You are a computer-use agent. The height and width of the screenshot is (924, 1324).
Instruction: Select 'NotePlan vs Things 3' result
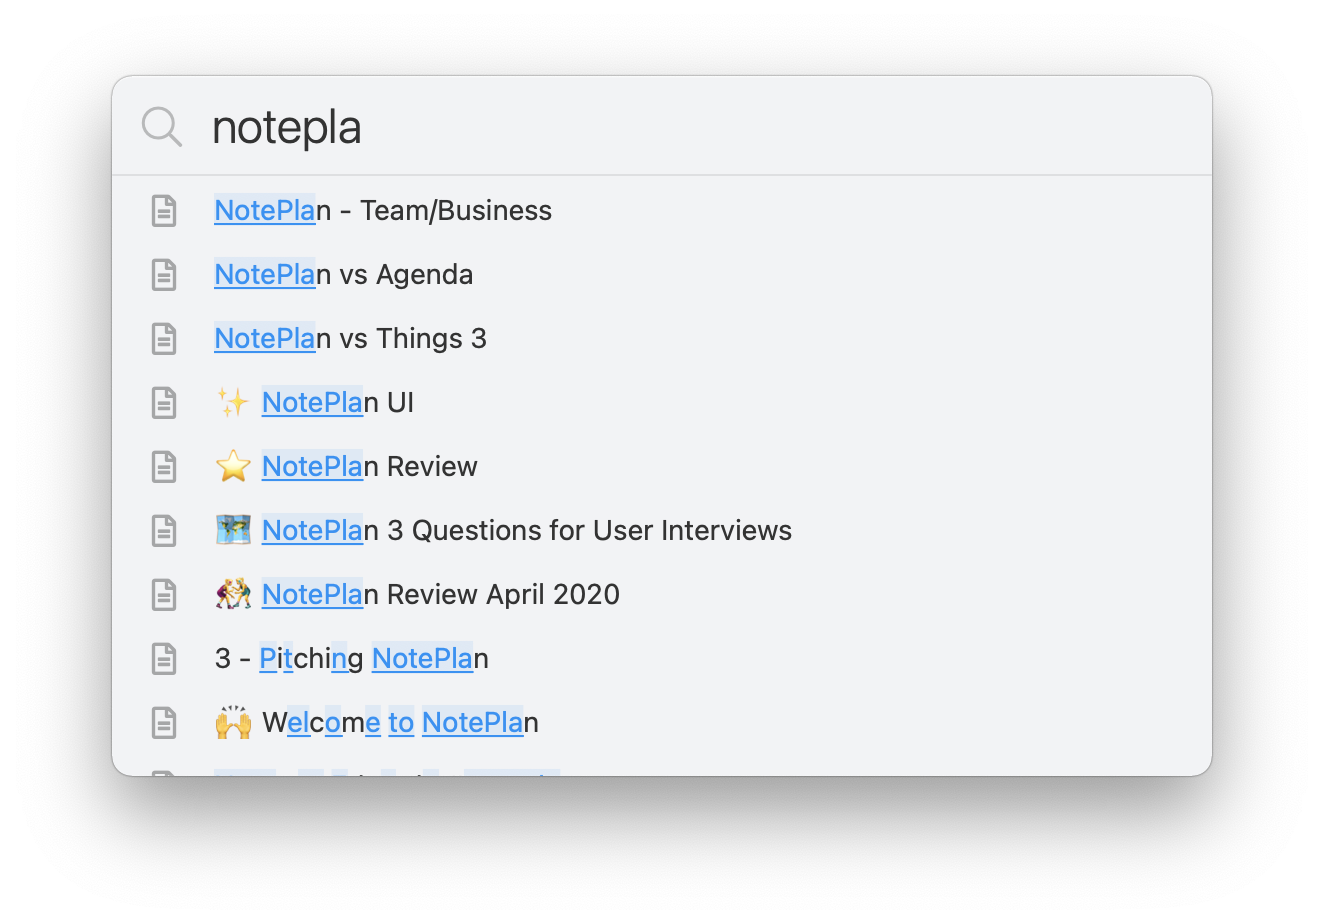pos(351,339)
